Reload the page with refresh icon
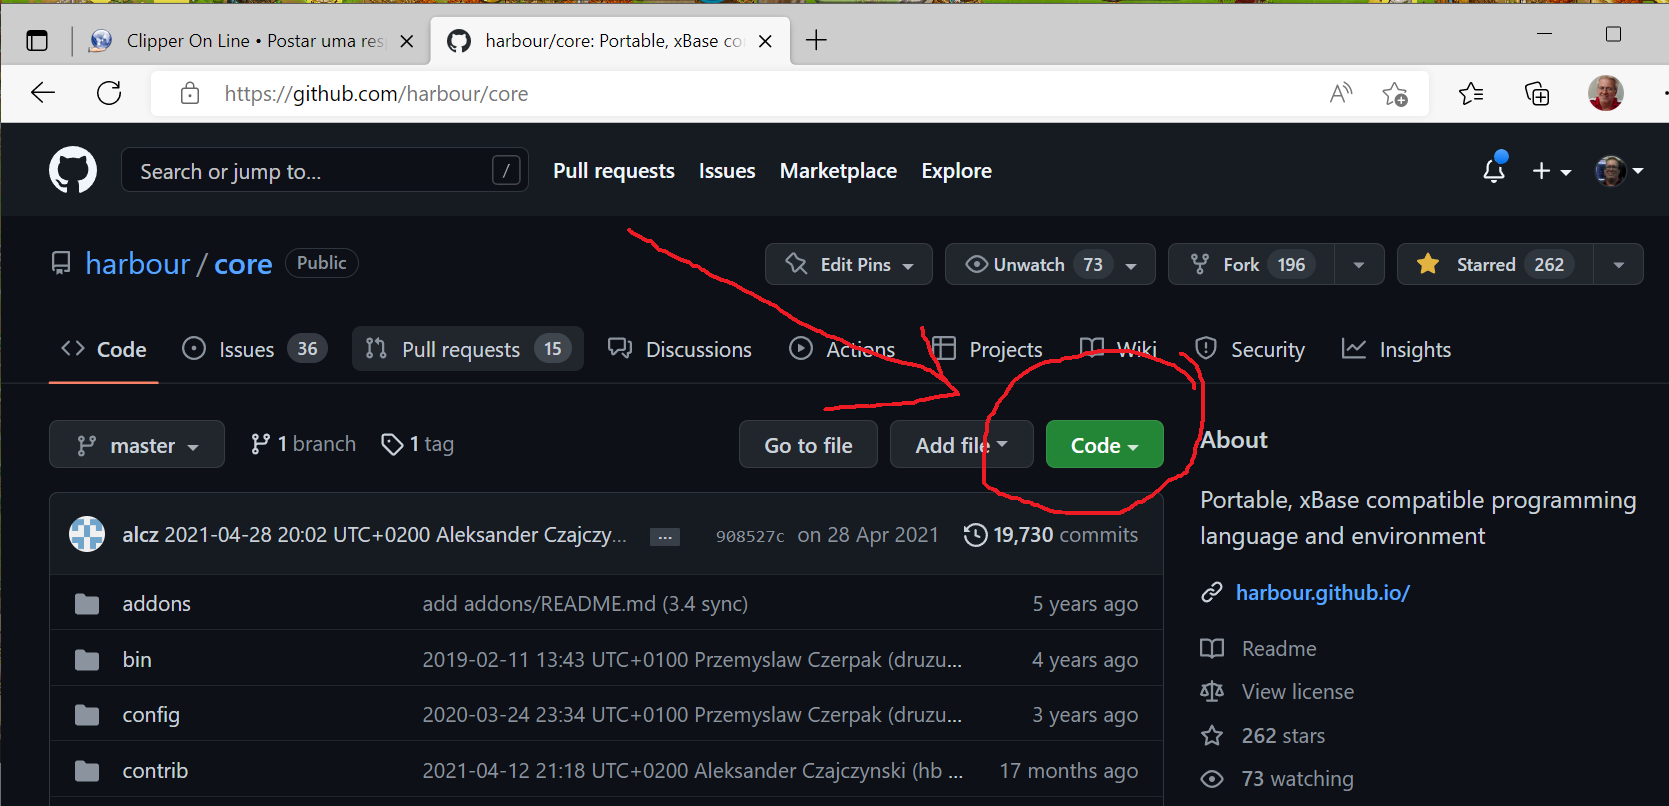The height and width of the screenshot is (806, 1669). 109,93
